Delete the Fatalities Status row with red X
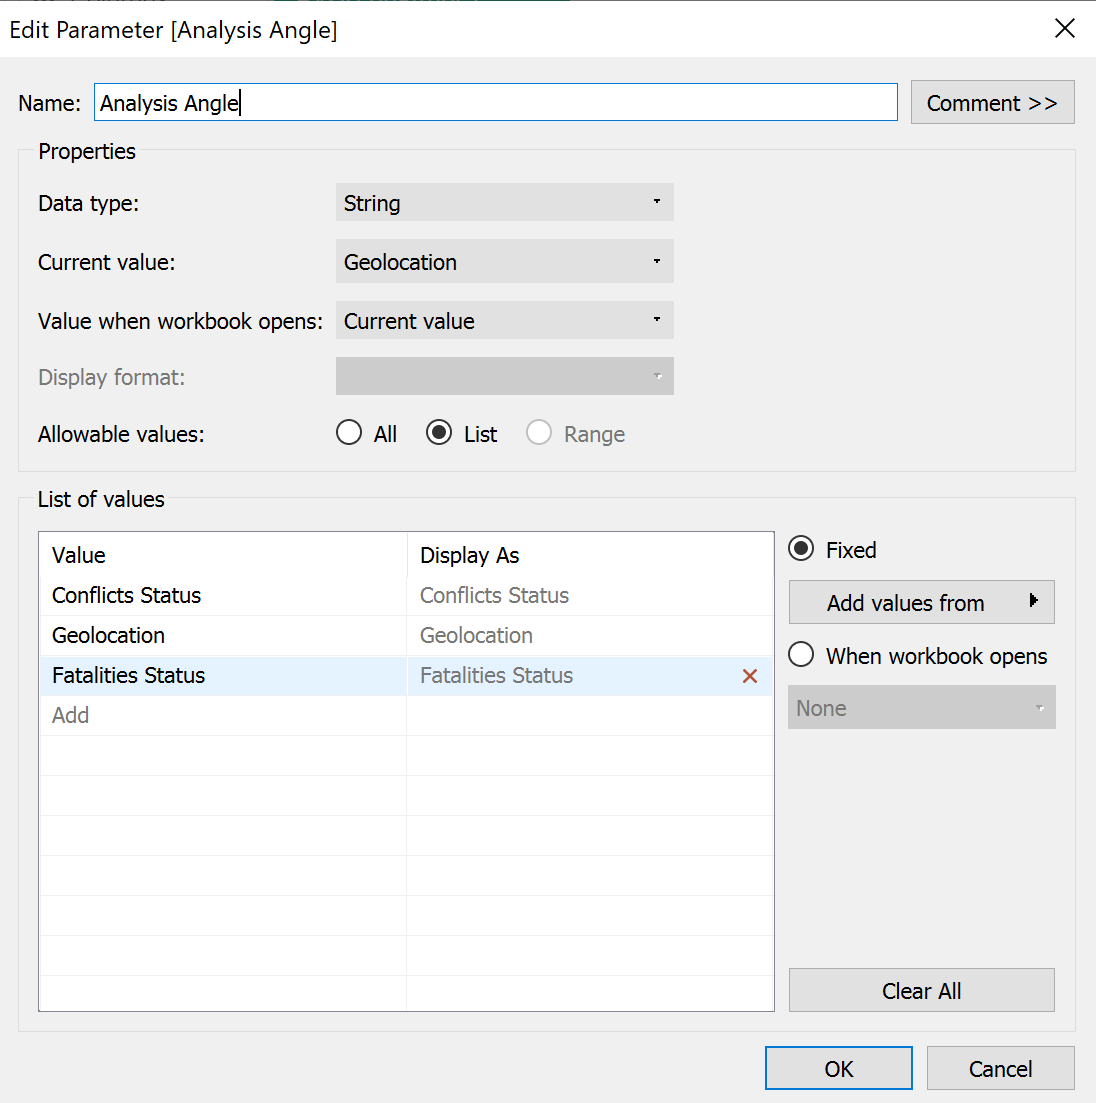1096x1103 pixels. [x=749, y=676]
